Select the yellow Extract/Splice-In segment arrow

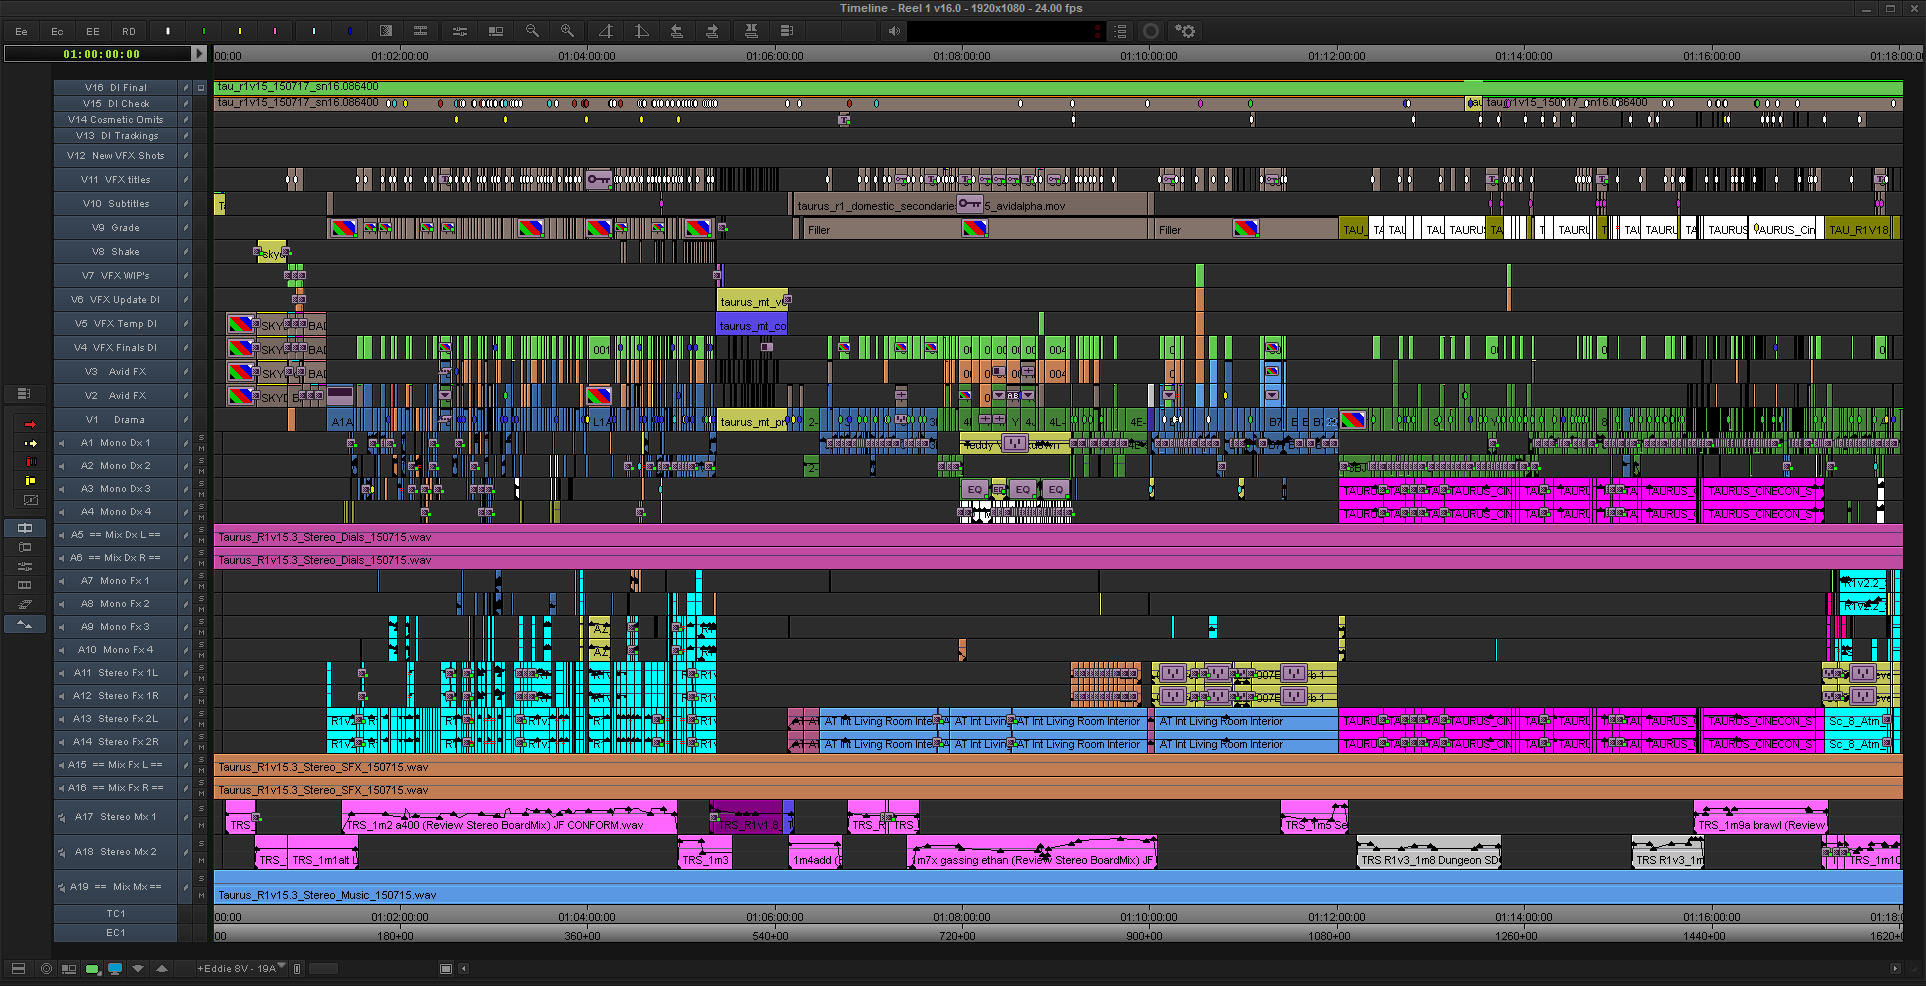30,443
